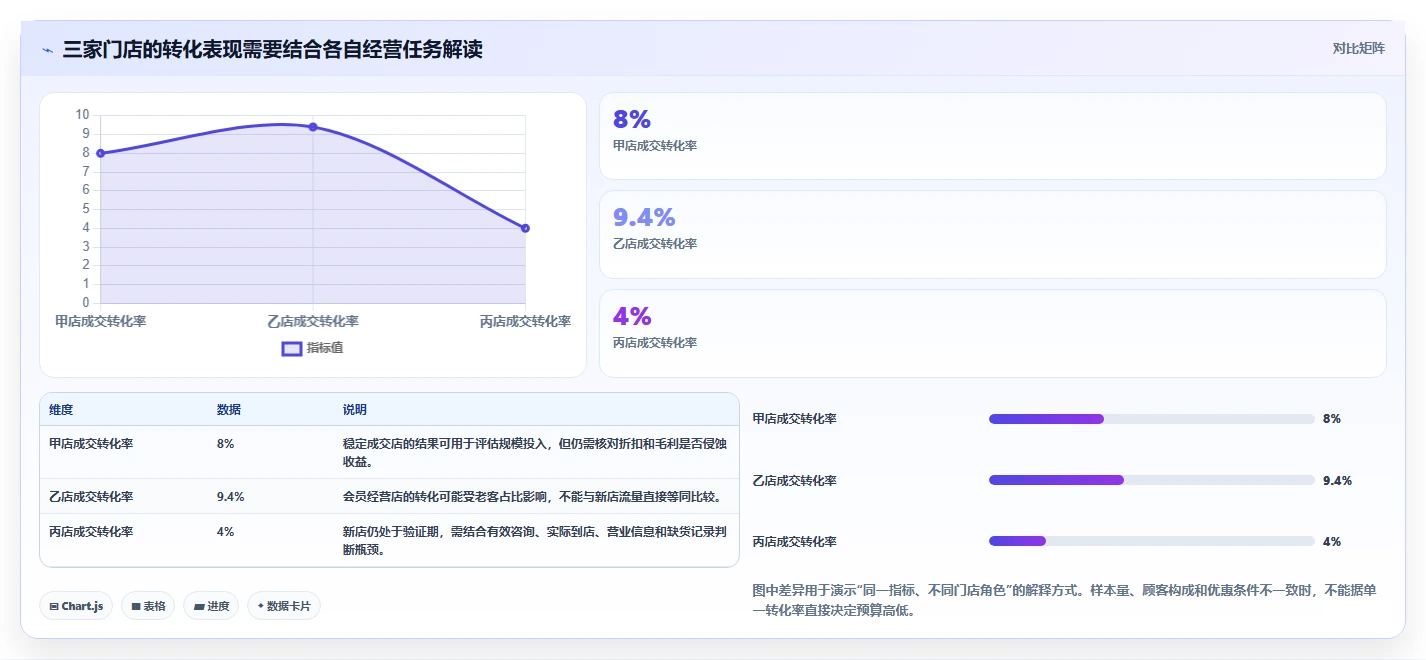The height and width of the screenshot is (660, 1426).
Task: Click 甲店成交转化率 table row name
Action: [91, 443]
